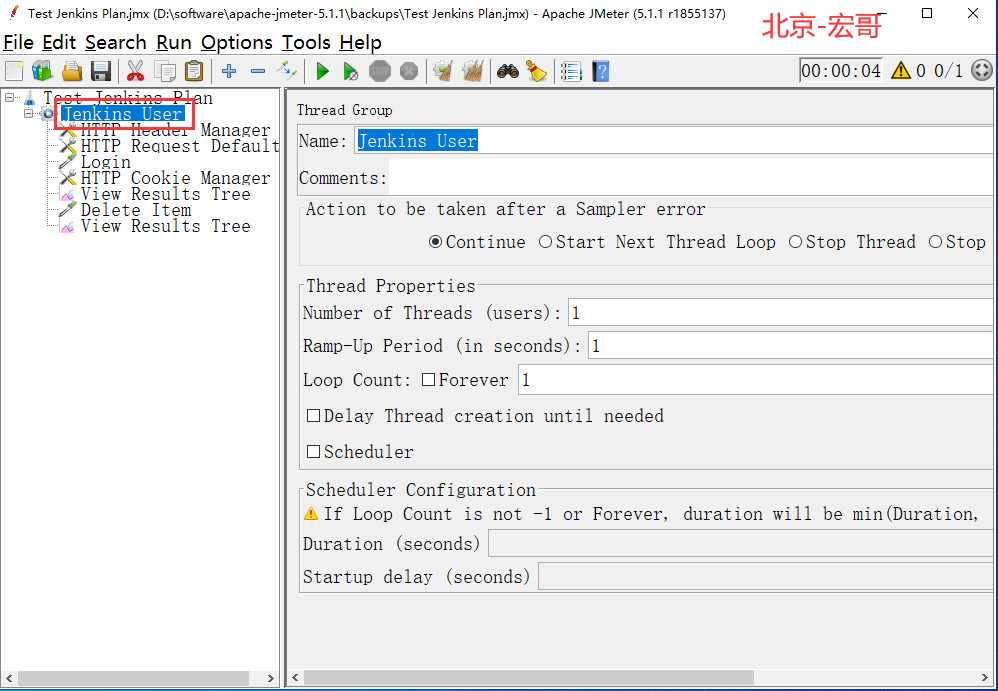
Task: Click the Cut scissors icon
Action: click(135, 71)
